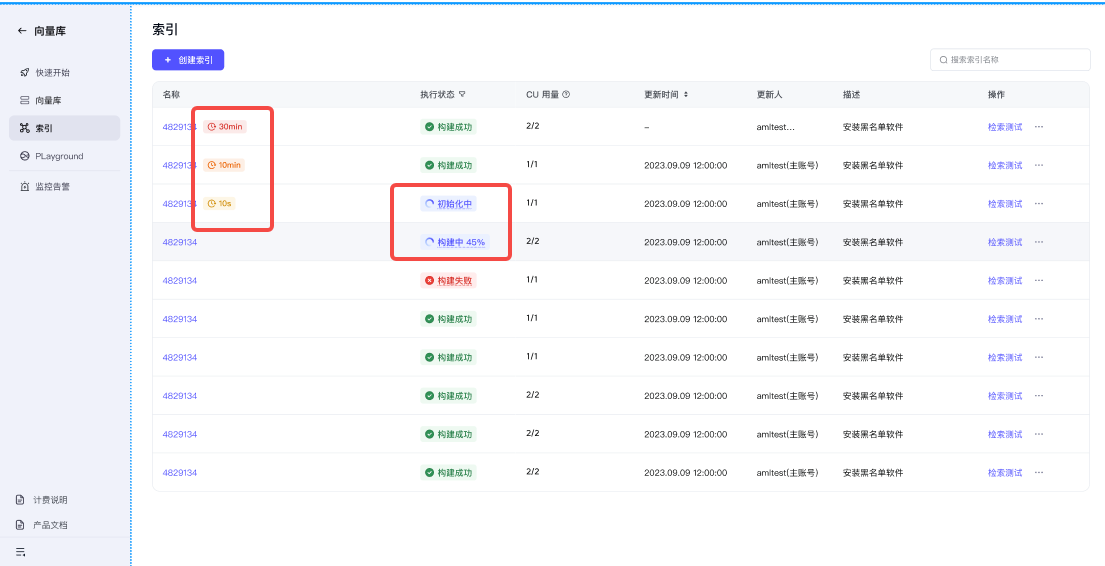
Task: Open more actions for the 初始化中 row
Action: tap(1039, 204)
